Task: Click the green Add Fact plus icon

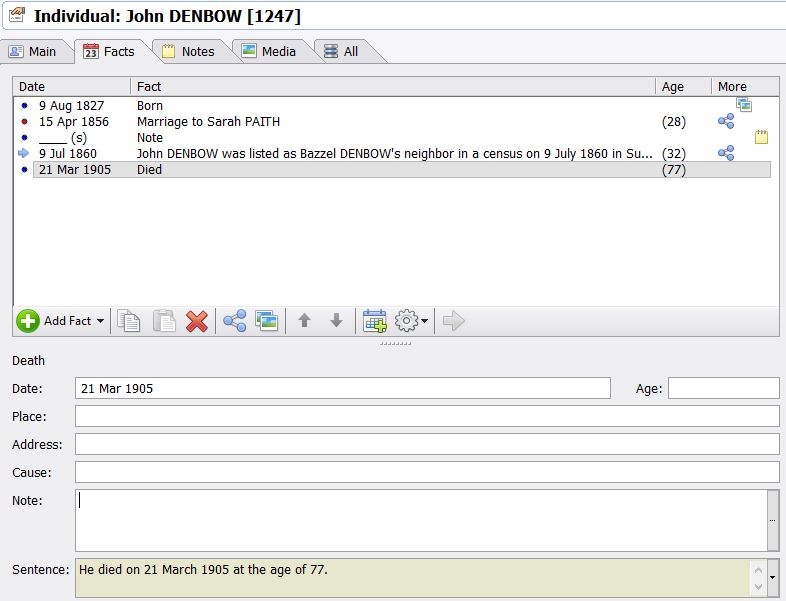Action: click(28, 321)
